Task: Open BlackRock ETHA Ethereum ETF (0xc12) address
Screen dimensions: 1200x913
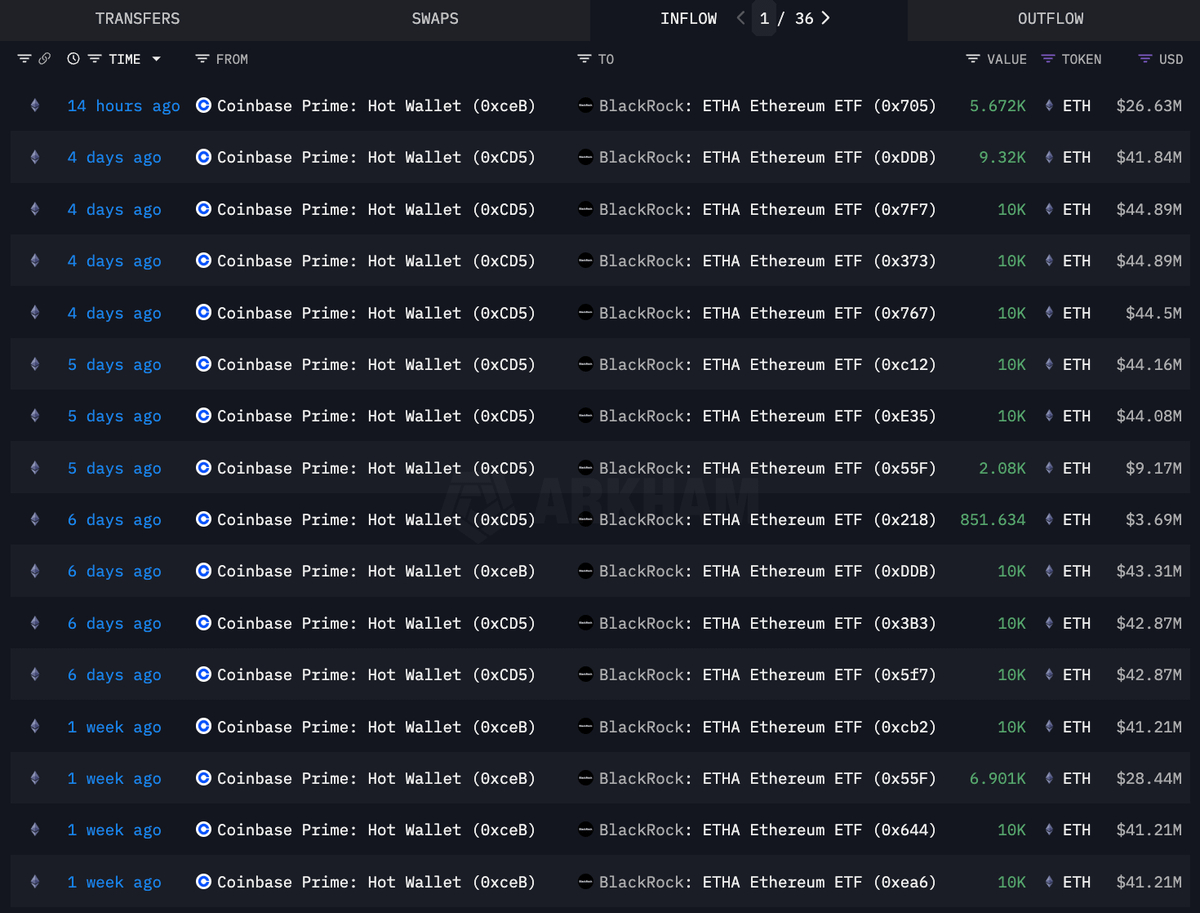Action: 768,364
